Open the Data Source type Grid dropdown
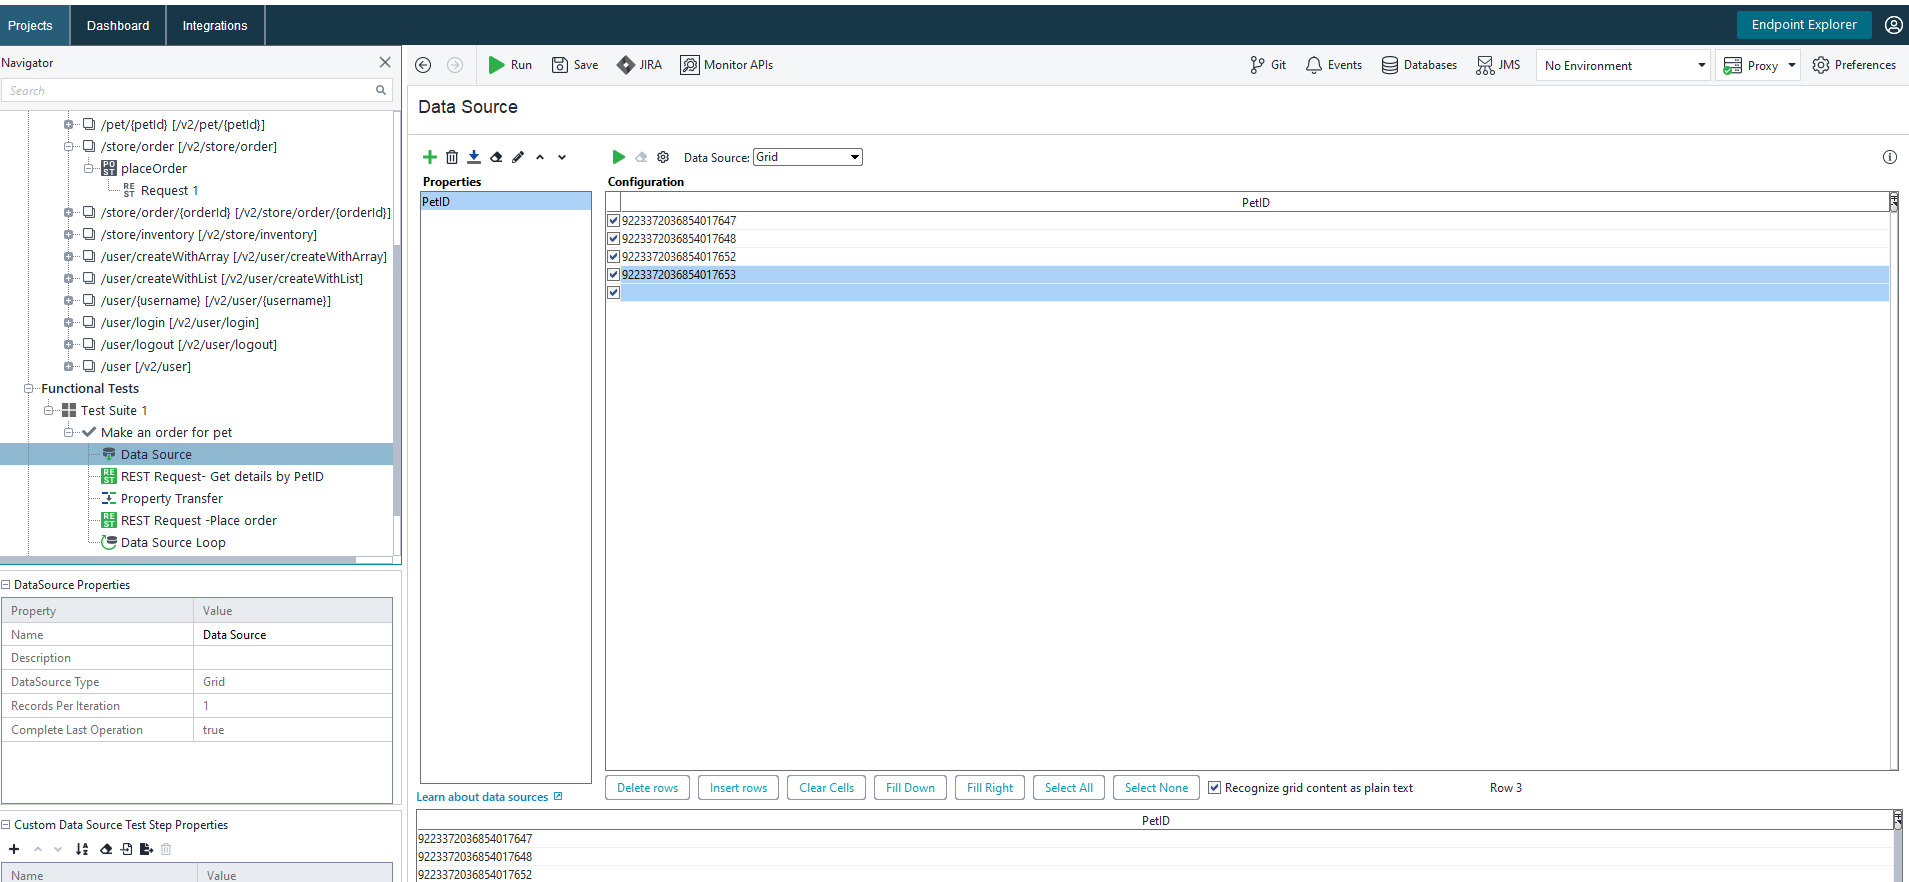The height and width of the screenshot is (882, 1909). click(807, 157)
